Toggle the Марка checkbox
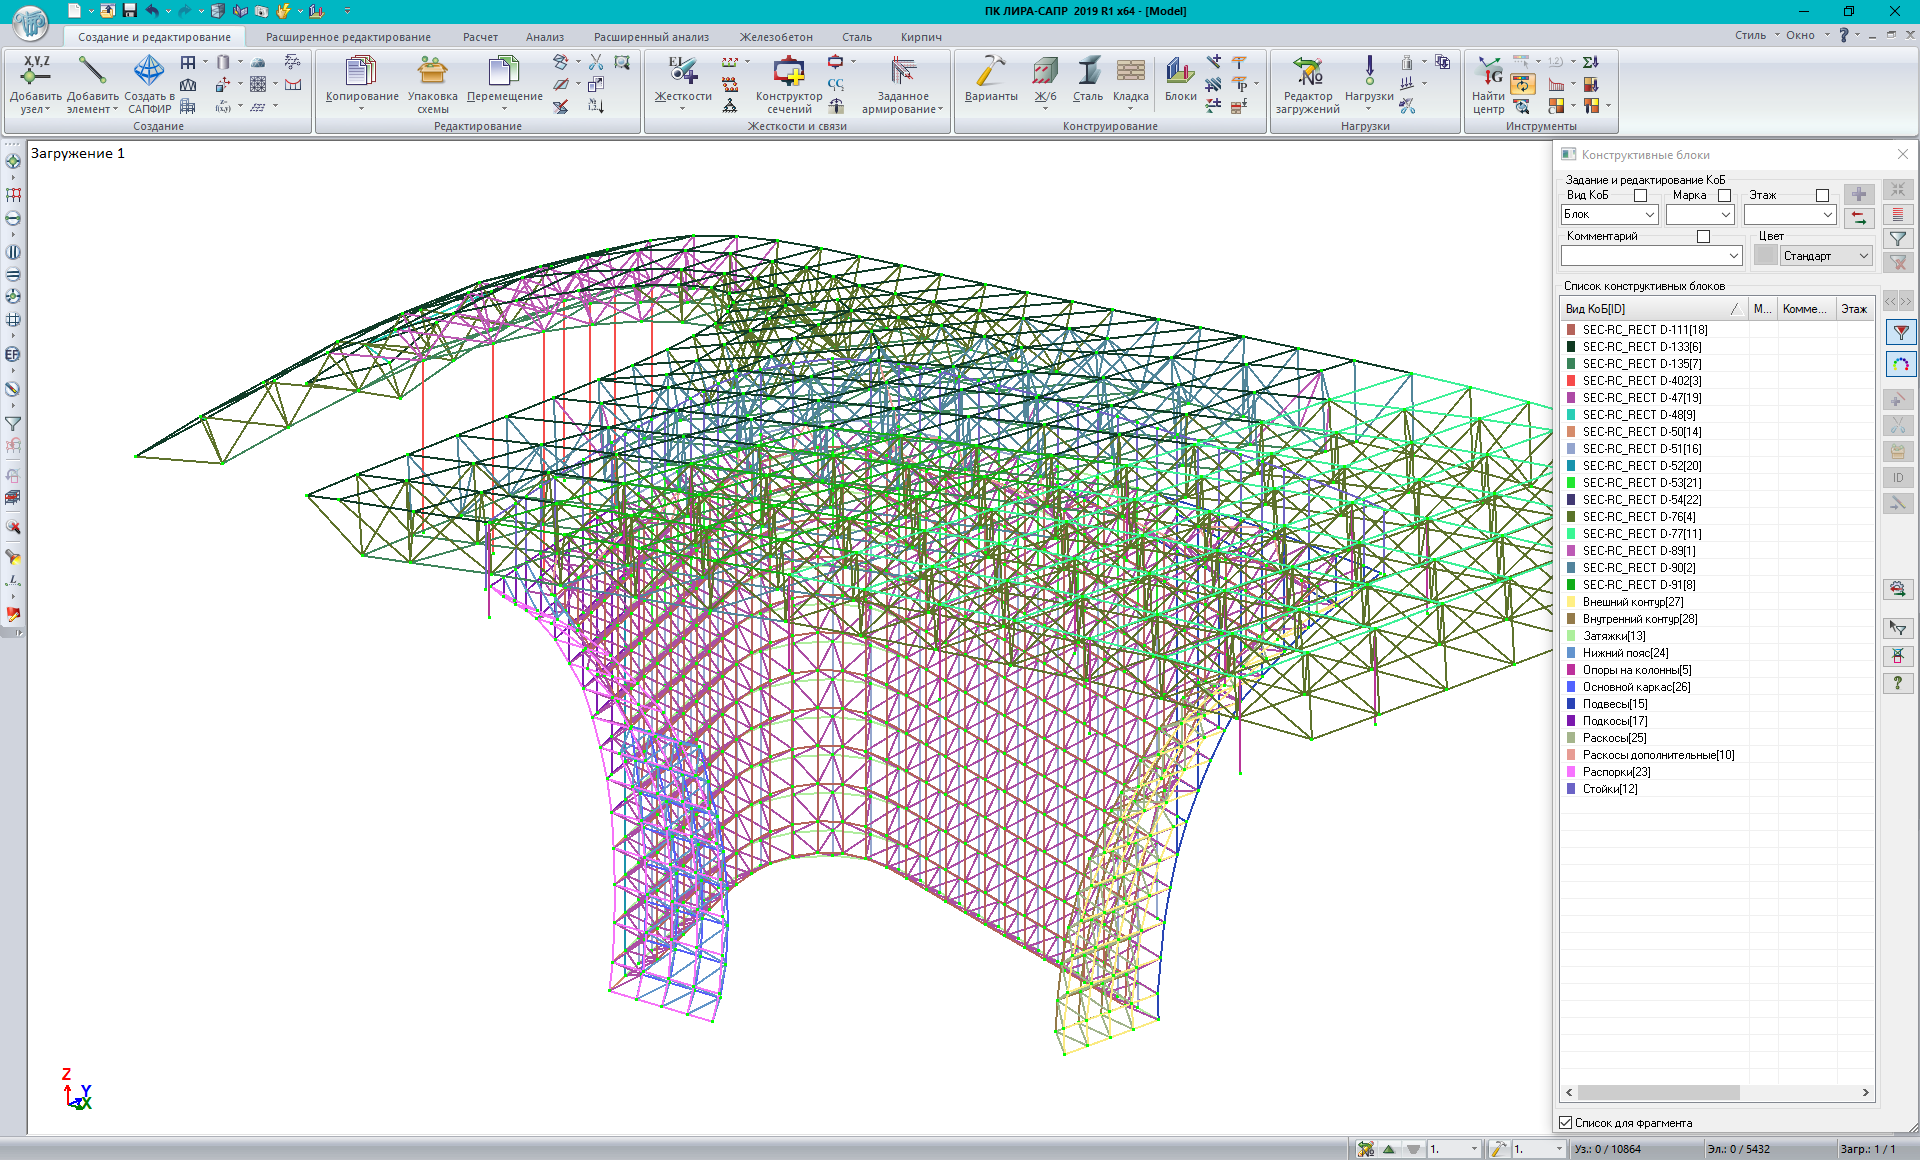 1724,196
